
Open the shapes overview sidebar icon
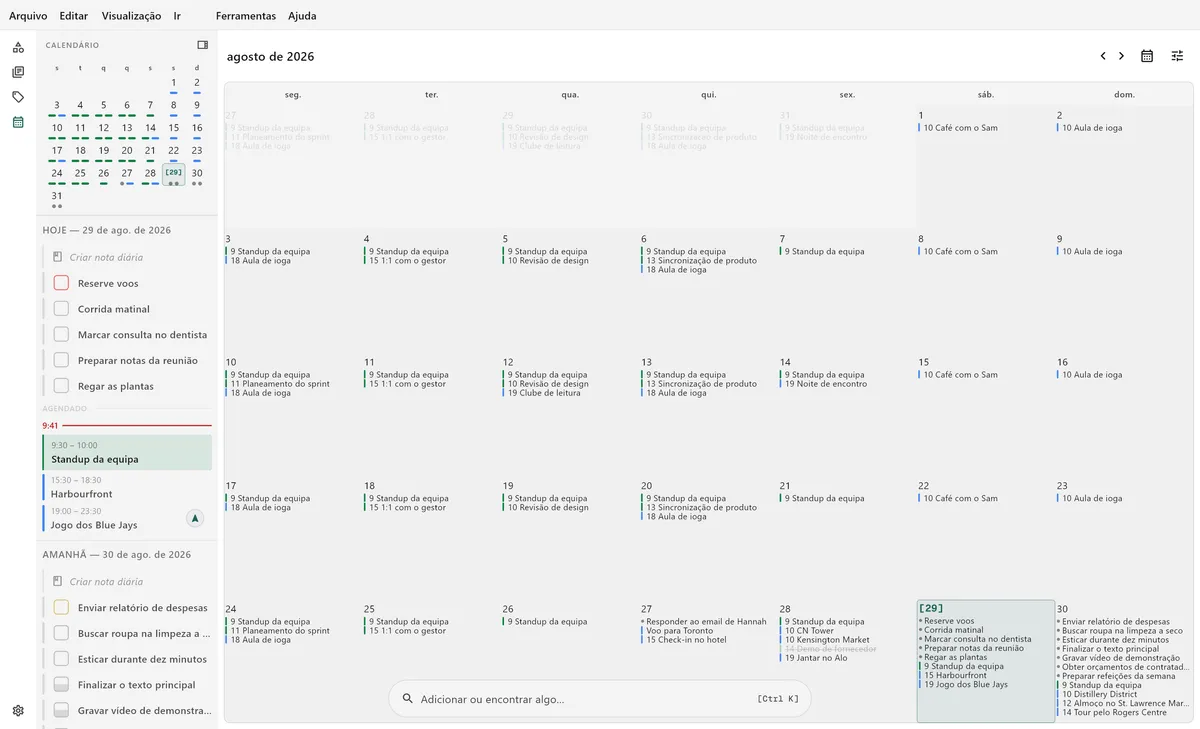coord(18,47)
